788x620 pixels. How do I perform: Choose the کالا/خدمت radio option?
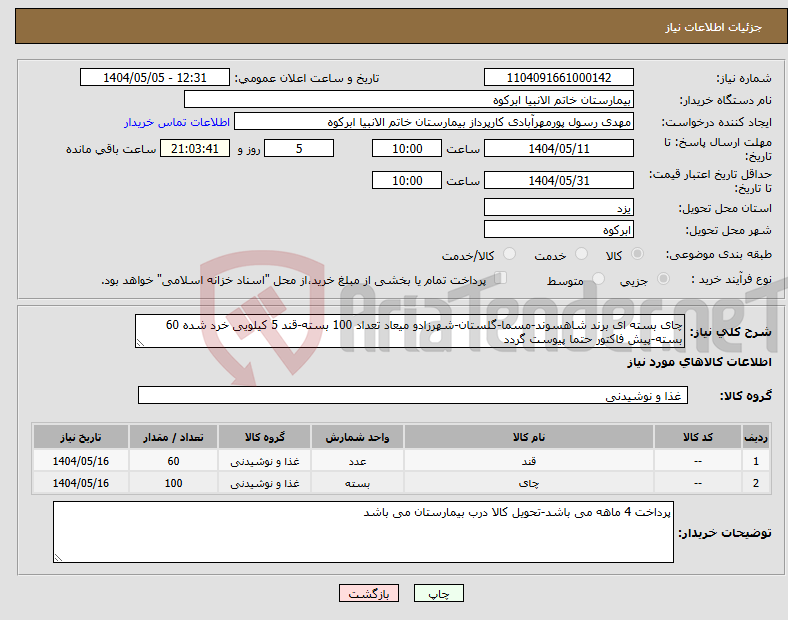(x=509, y=255)
